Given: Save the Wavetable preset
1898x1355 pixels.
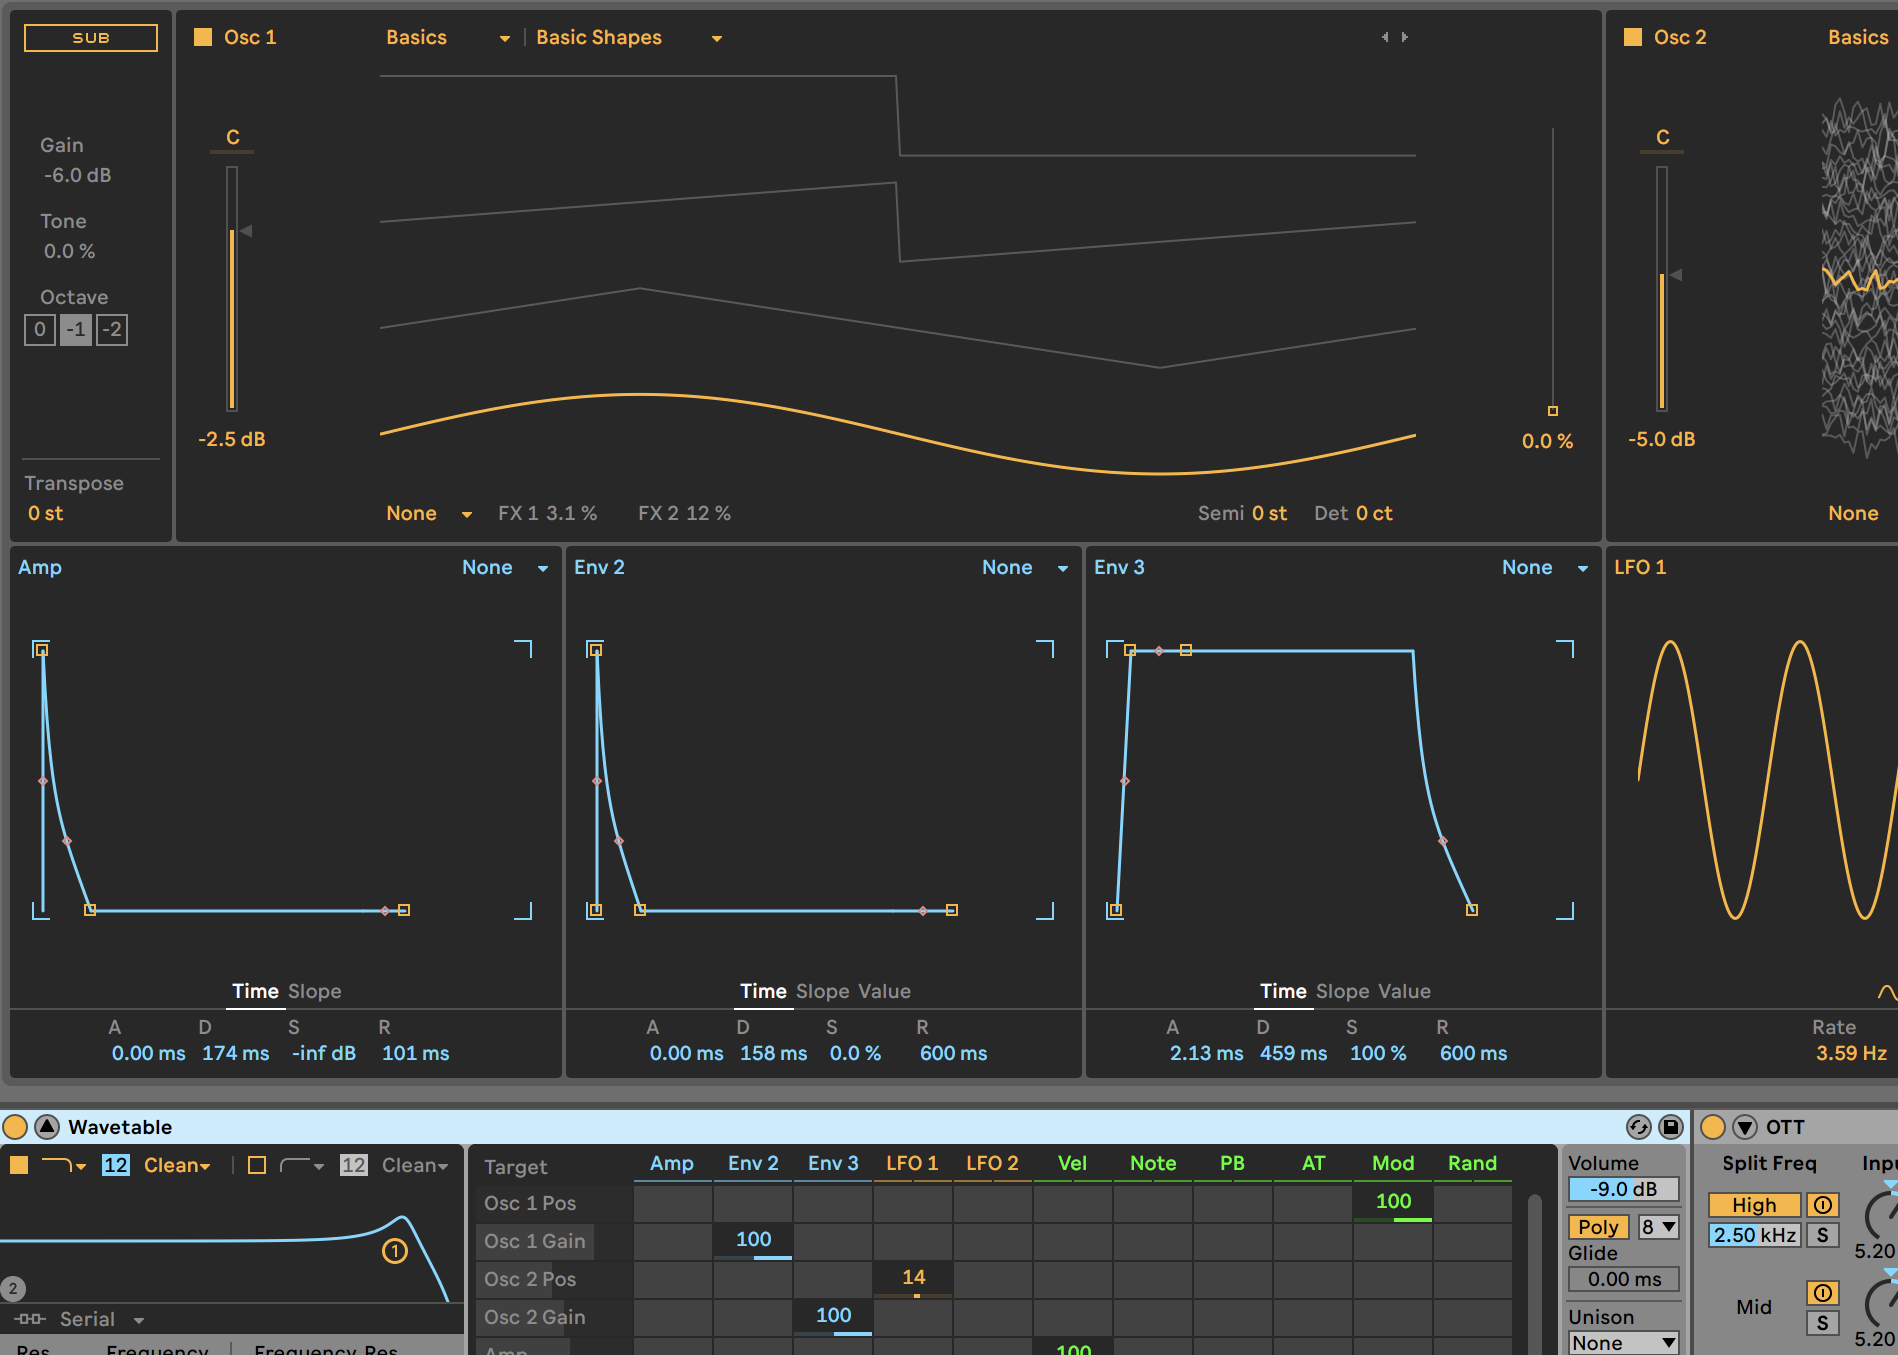Looking at the screenshot, I should [1671, 1127].
